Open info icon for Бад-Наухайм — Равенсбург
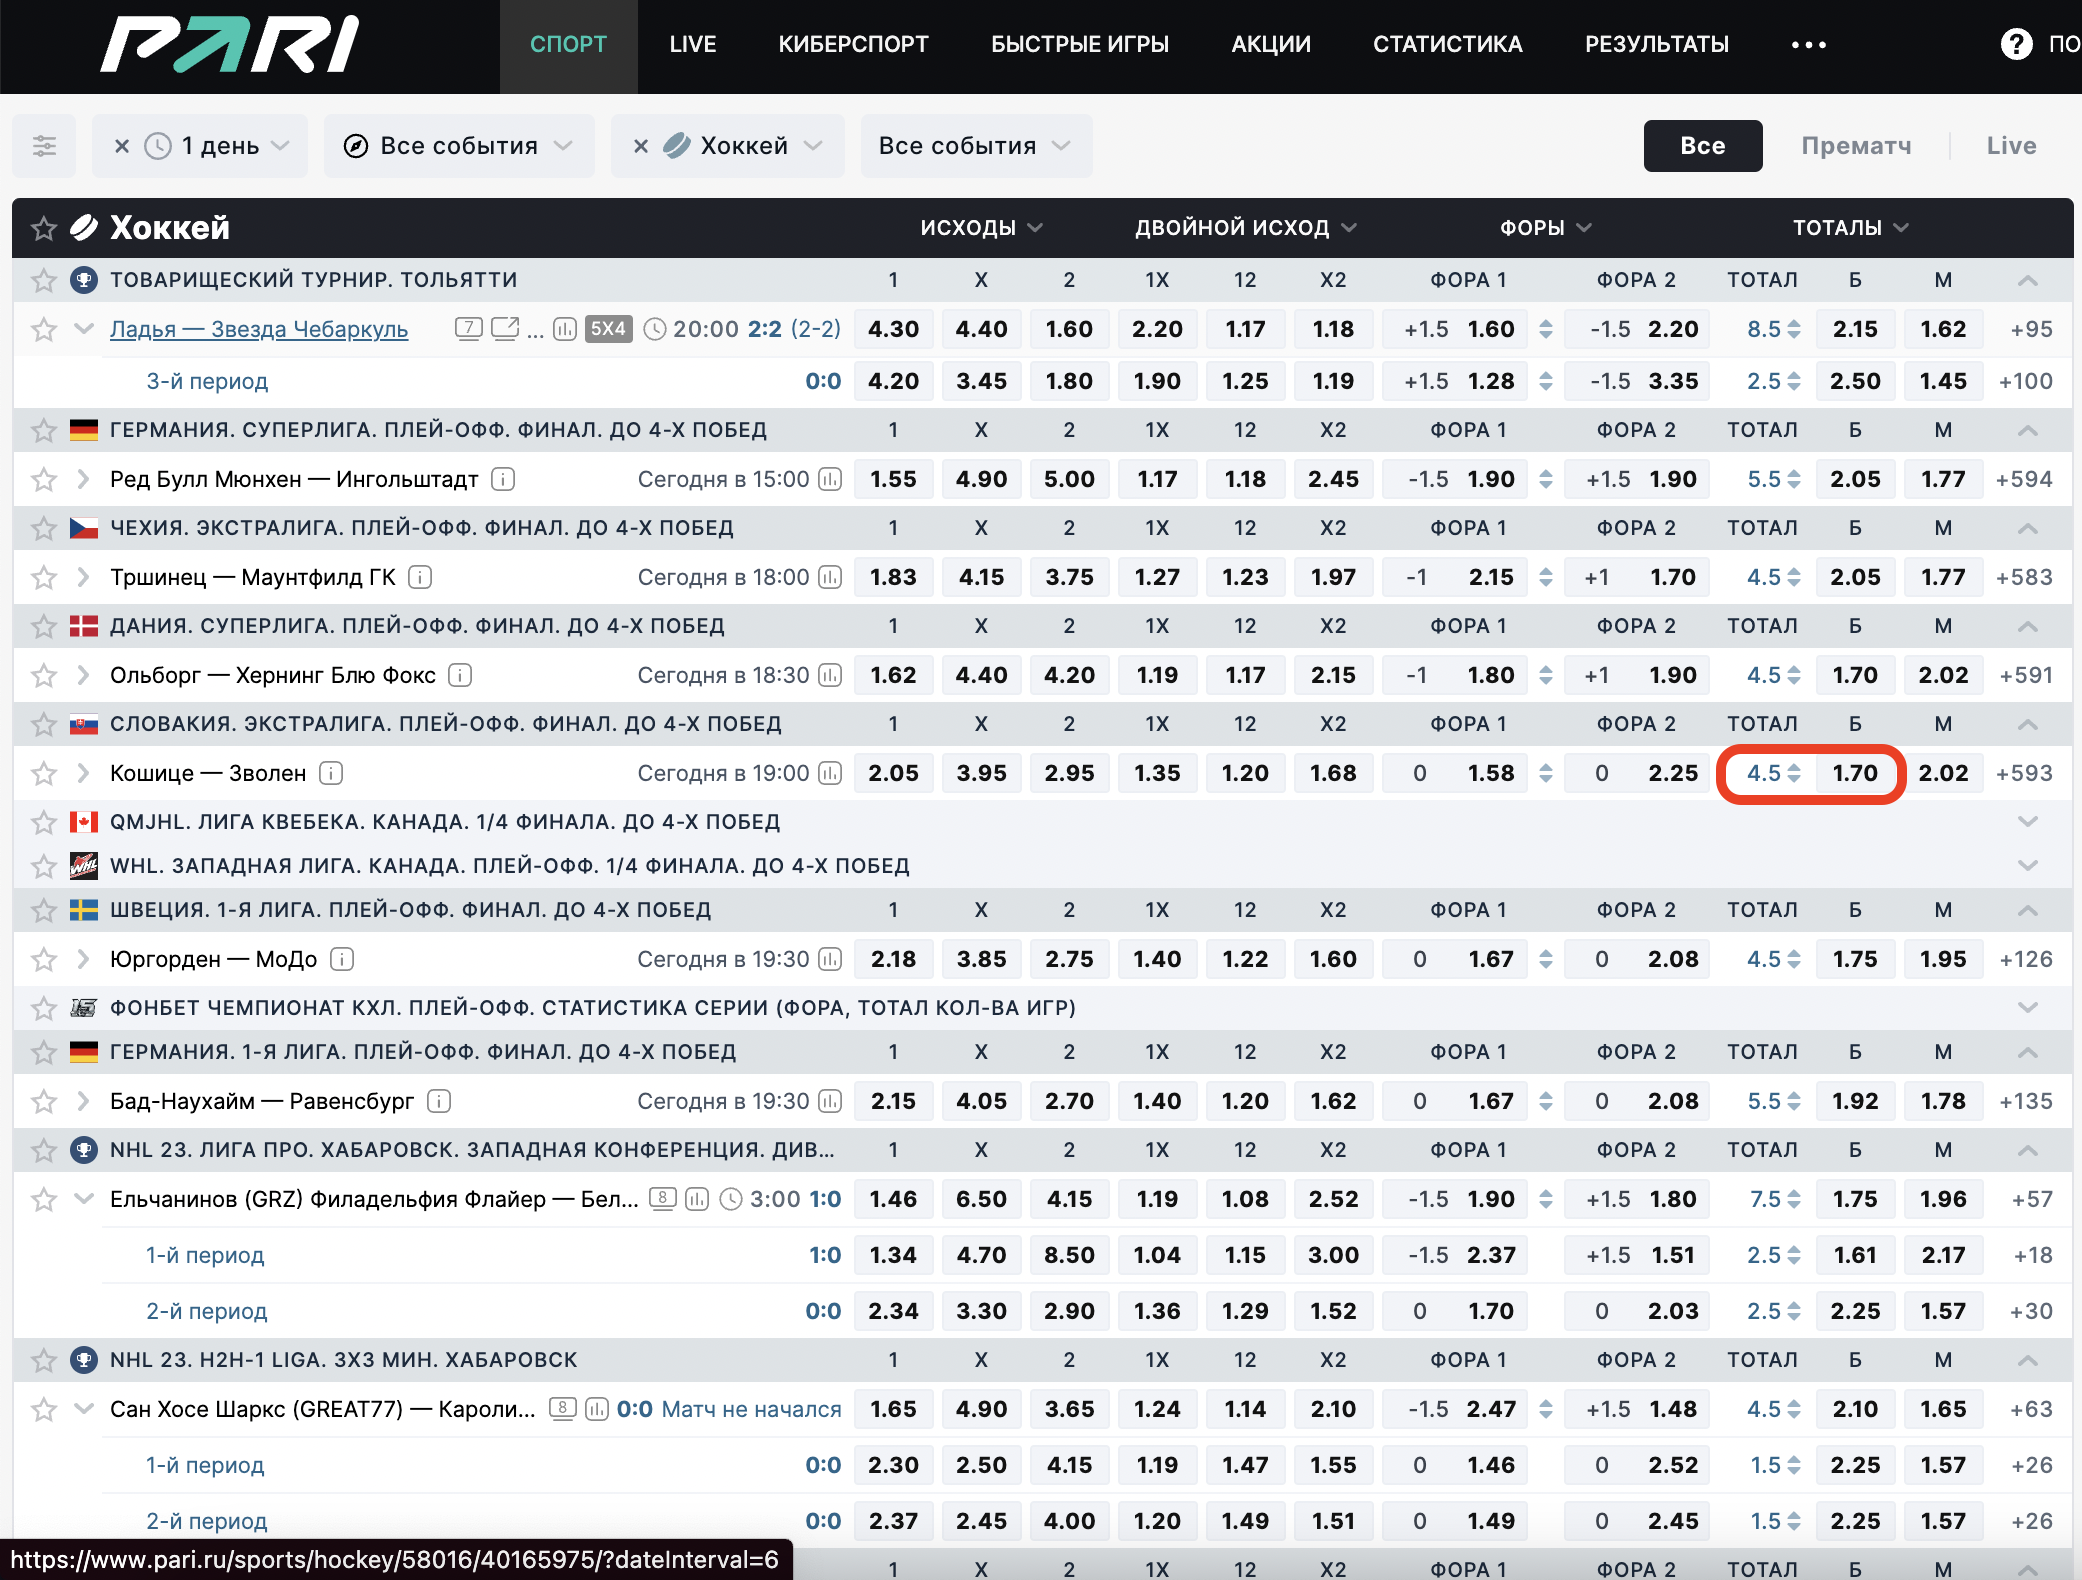This screenshot has height=1580, width=2082. [x=439, y=1101]
